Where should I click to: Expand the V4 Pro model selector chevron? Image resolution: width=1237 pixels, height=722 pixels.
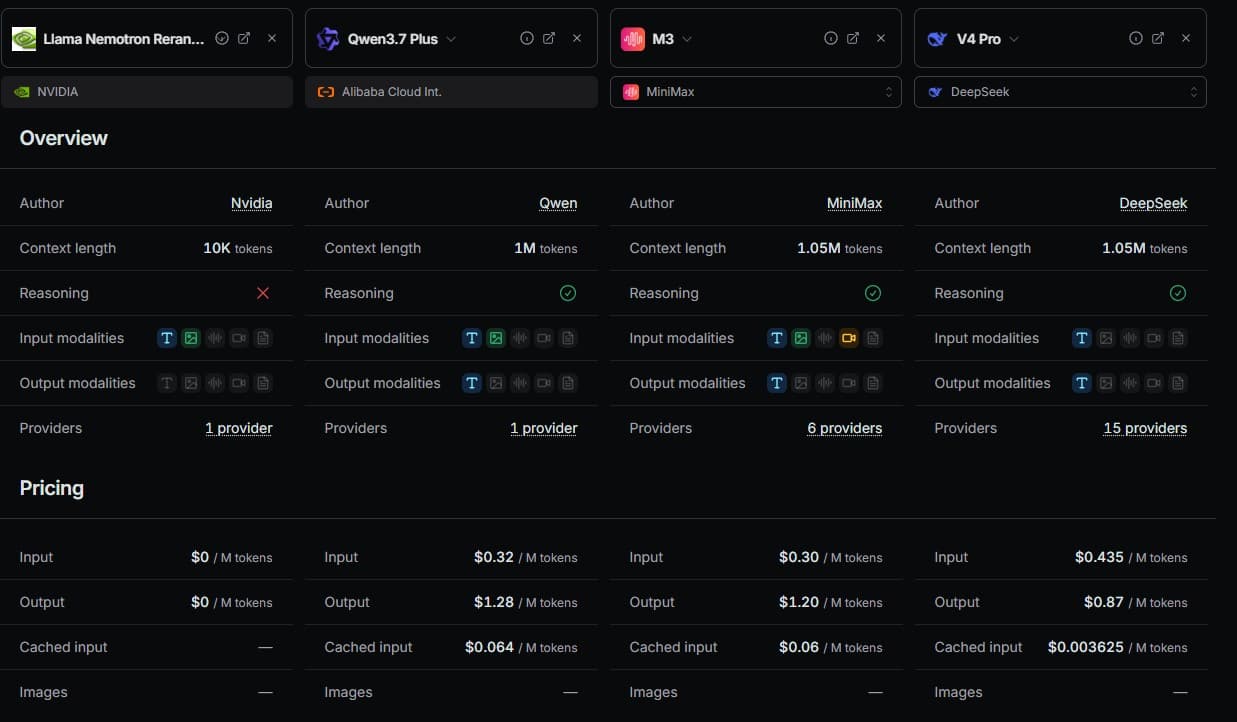(x=1014, y=39)
